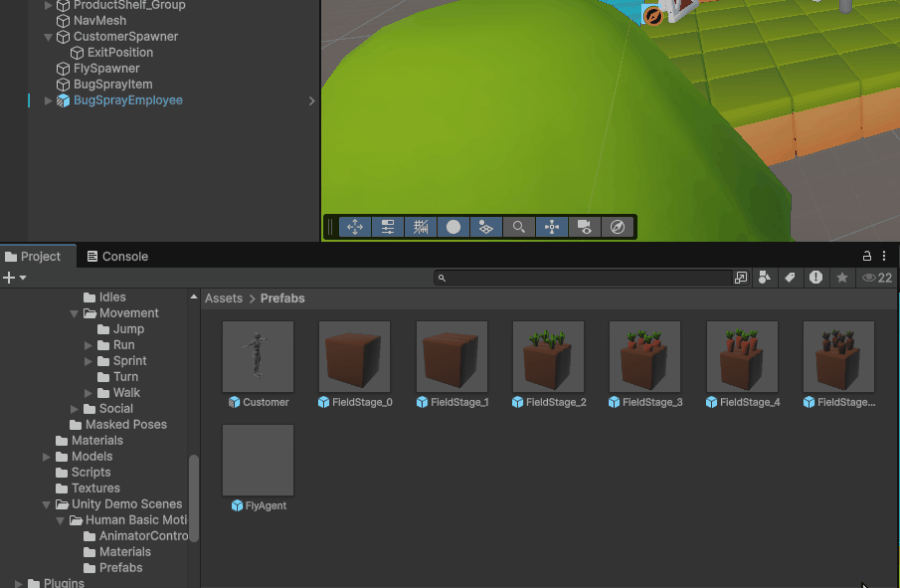This screenshot has height=588, width=900.
Task: Click Search by Type filter icon
Action: [x=765, y=278]
